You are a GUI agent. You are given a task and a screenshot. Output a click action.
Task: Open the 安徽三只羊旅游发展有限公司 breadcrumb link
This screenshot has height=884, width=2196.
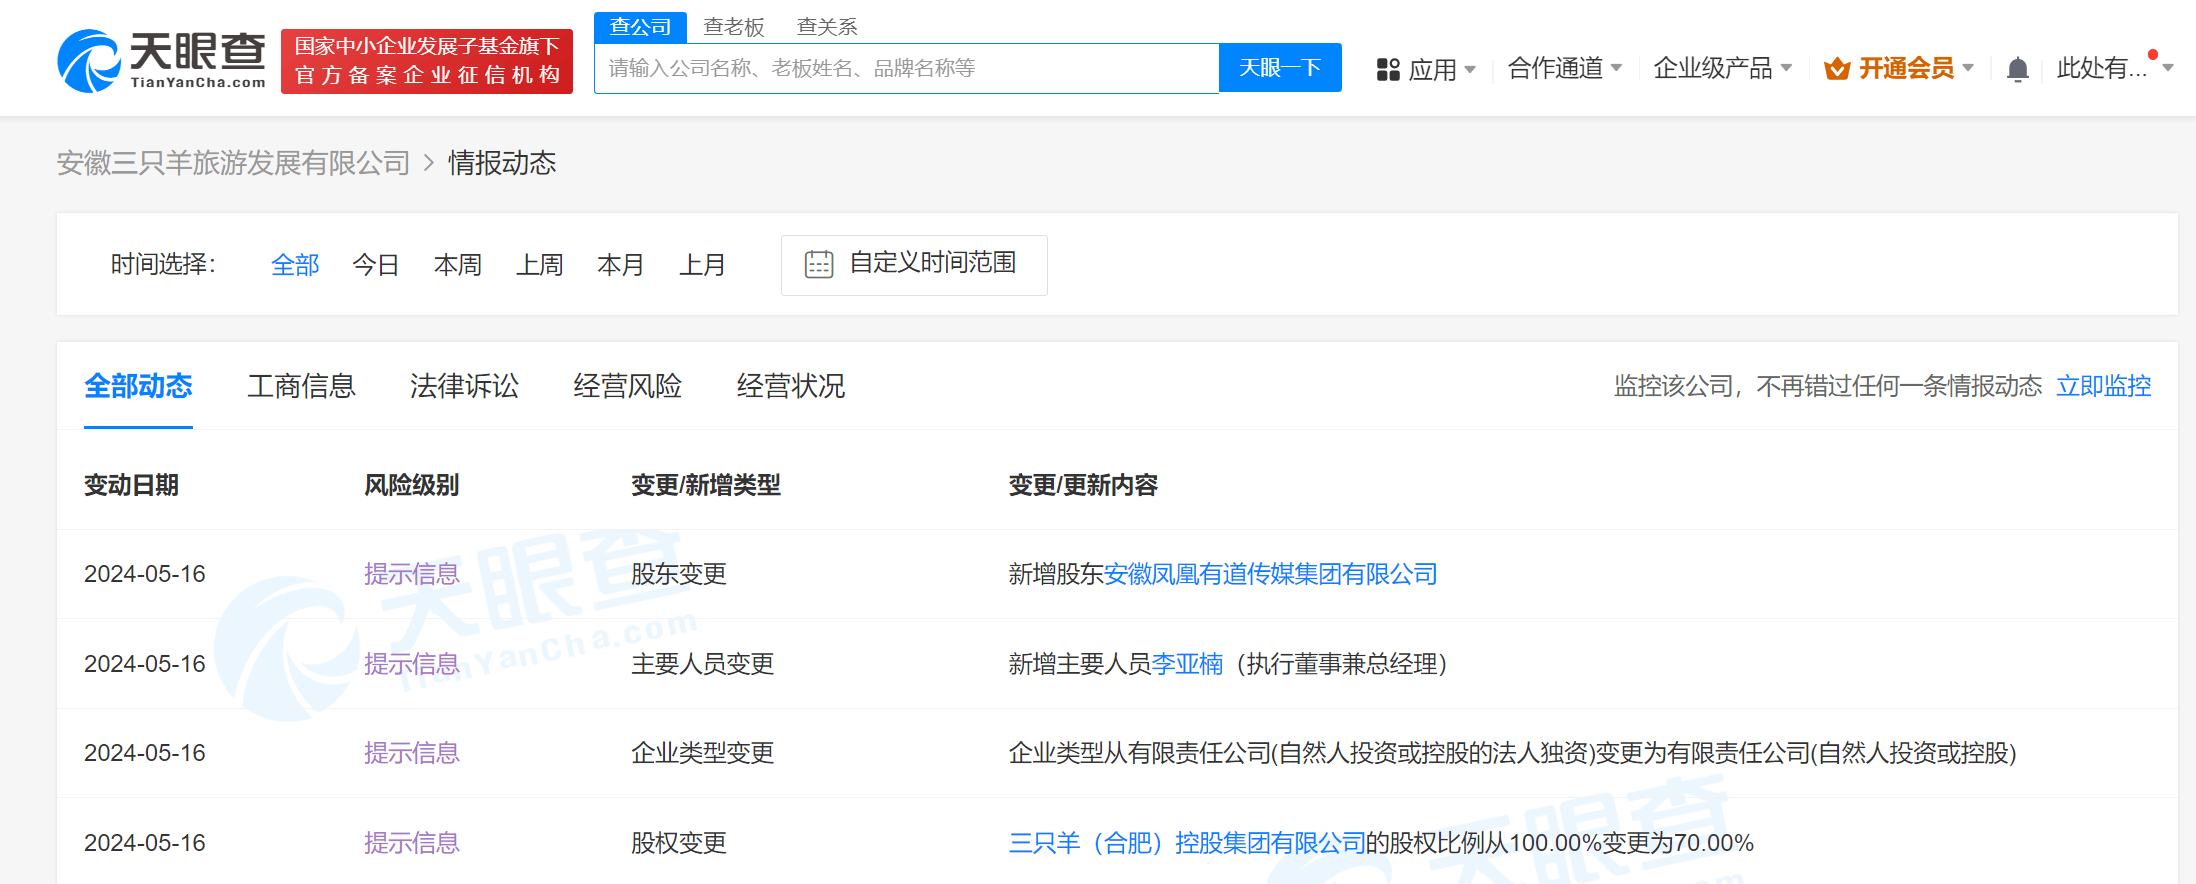[233, 163]
